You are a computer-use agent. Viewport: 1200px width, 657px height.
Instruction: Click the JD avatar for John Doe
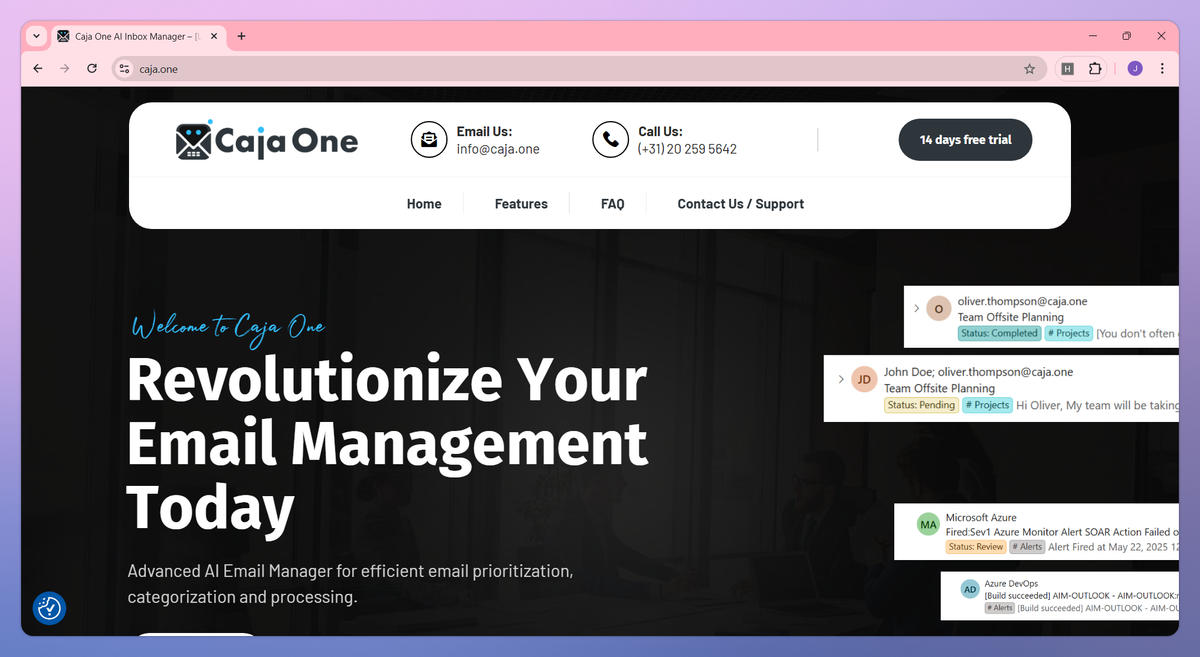click(x=864, y=380)
